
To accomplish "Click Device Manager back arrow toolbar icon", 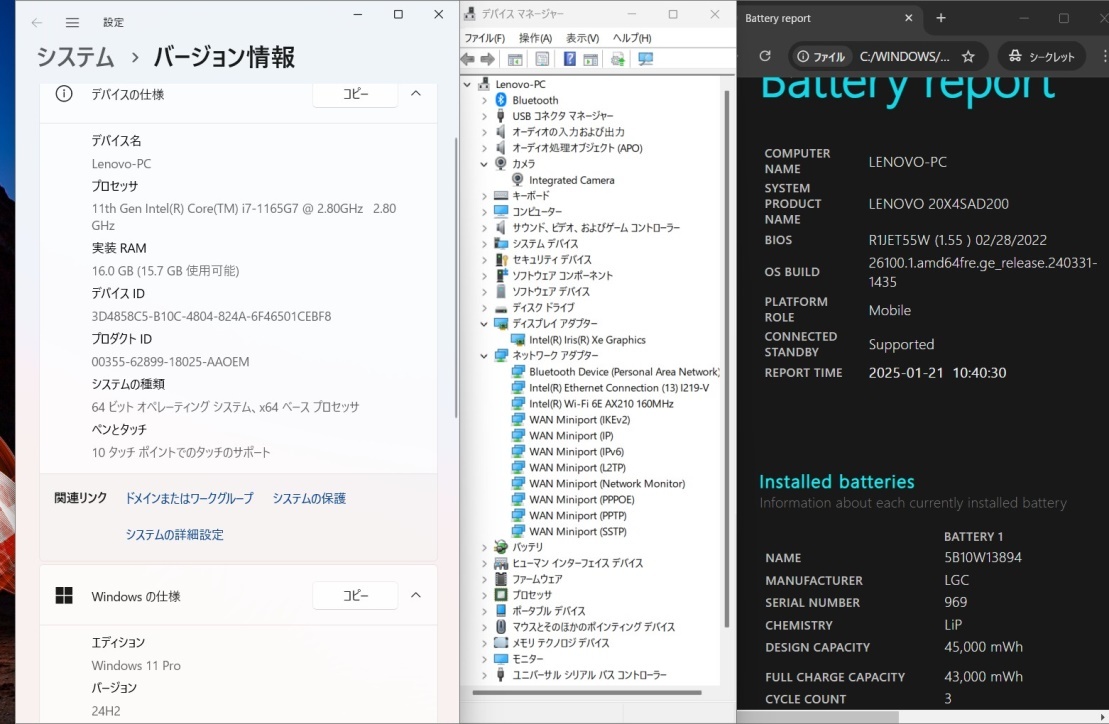I will pos(468,59).
